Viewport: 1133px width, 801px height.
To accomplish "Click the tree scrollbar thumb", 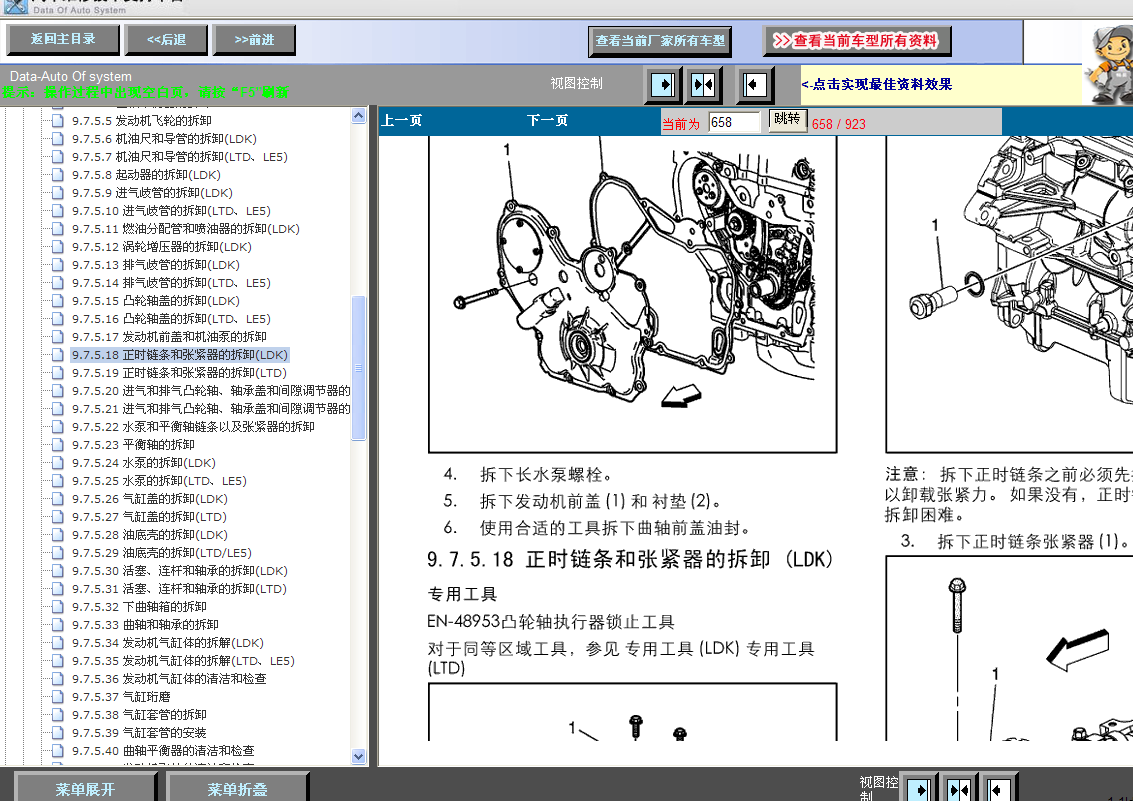I will pos(358,368).
